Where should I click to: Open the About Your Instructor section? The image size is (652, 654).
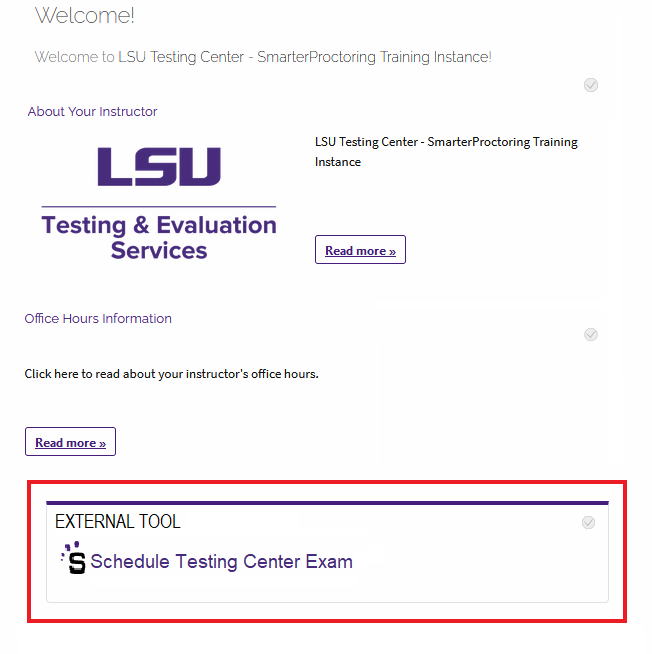point(92,112)
